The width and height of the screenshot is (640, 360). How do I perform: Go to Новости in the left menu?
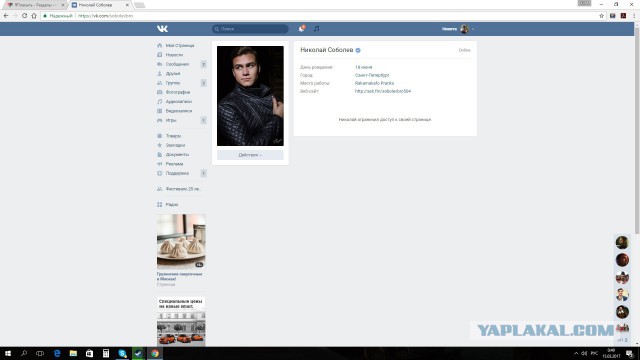(174, 55)
